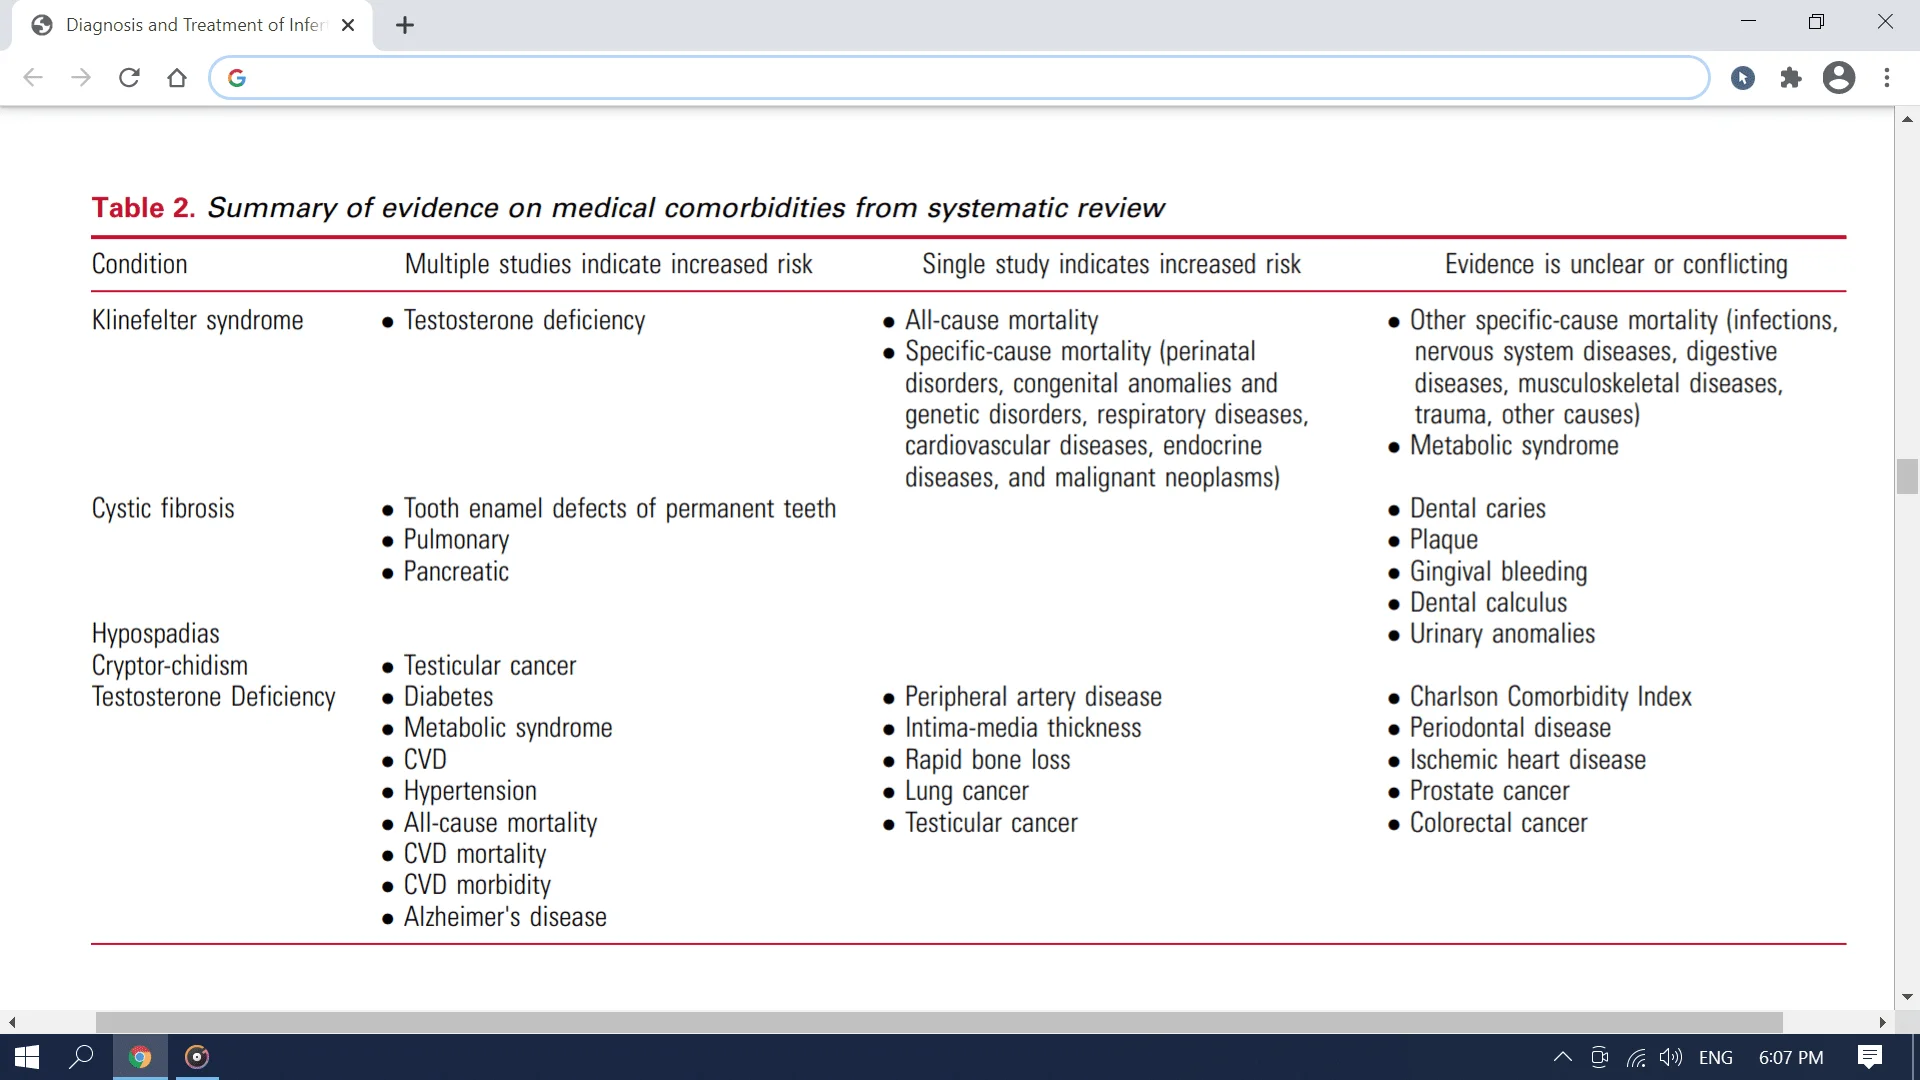This screenshot has height=1080, width=1920.
Task: Click the meet now tray icon
Action: (x=1599, y=1057)
